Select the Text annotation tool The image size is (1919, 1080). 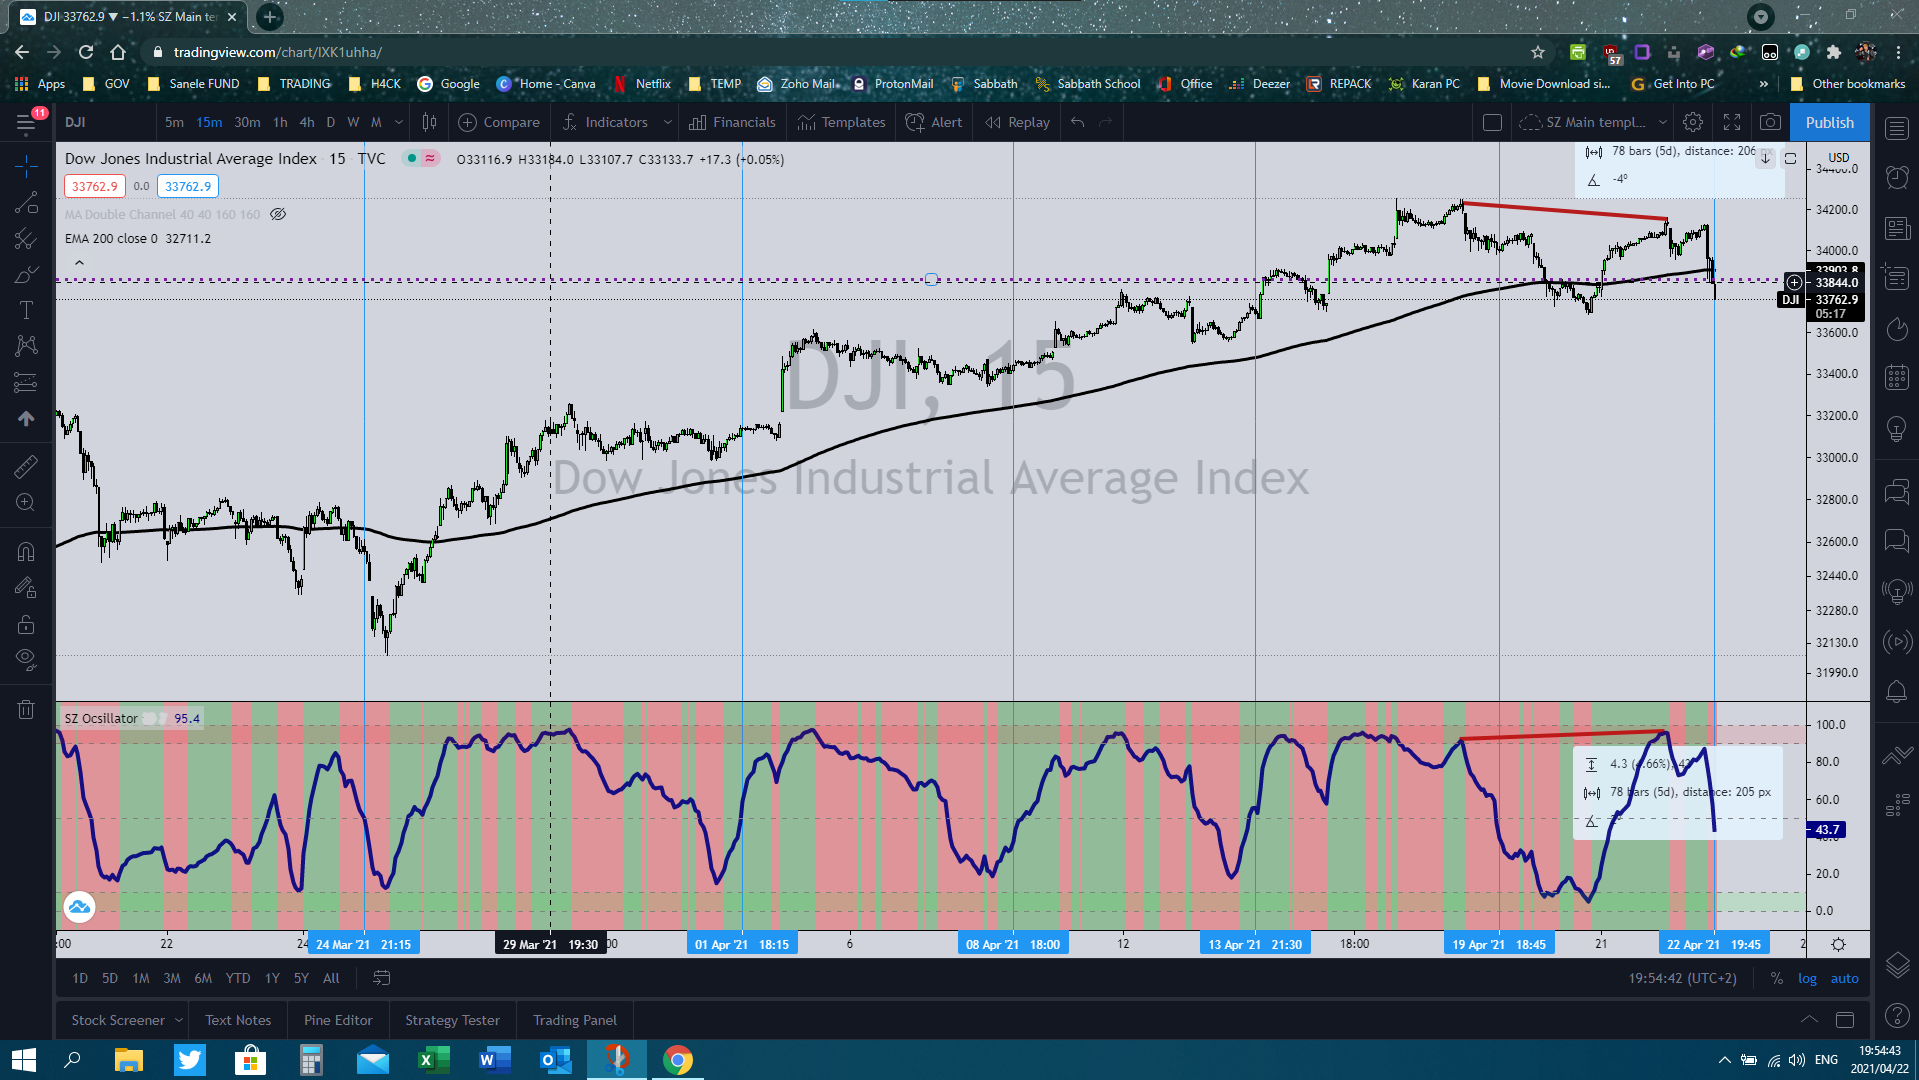(26, 310)
